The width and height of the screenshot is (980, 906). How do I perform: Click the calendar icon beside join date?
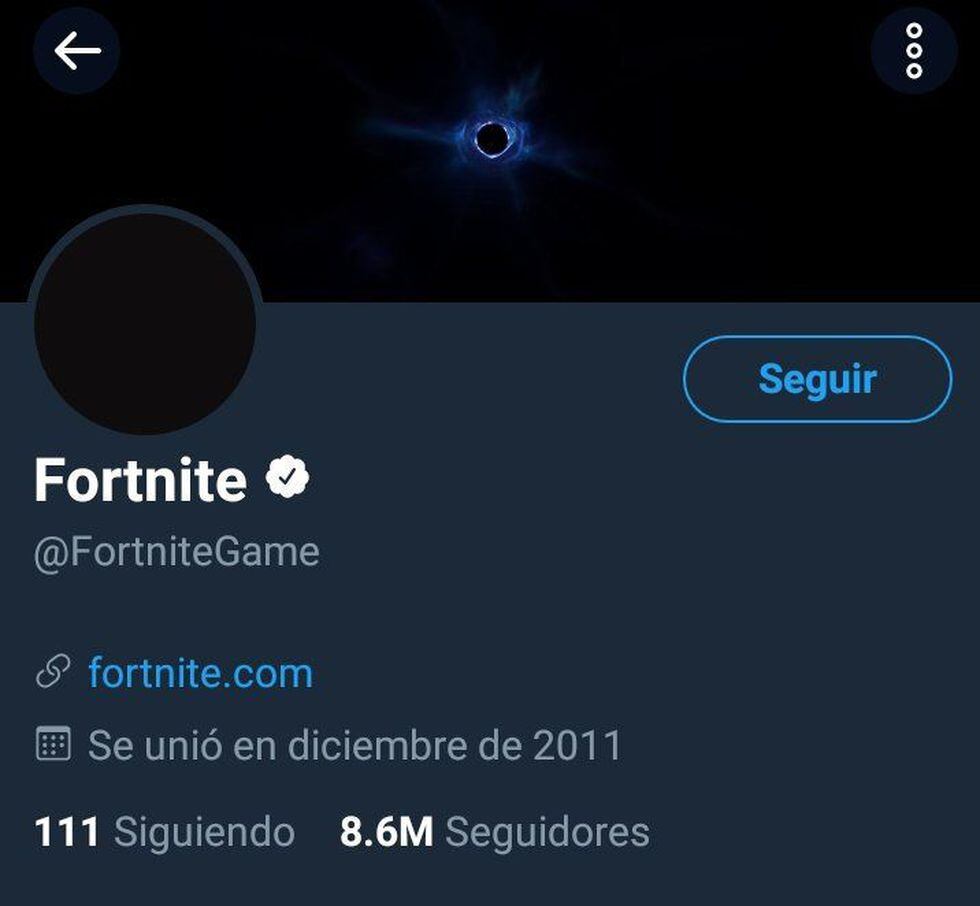click(53, 745)
